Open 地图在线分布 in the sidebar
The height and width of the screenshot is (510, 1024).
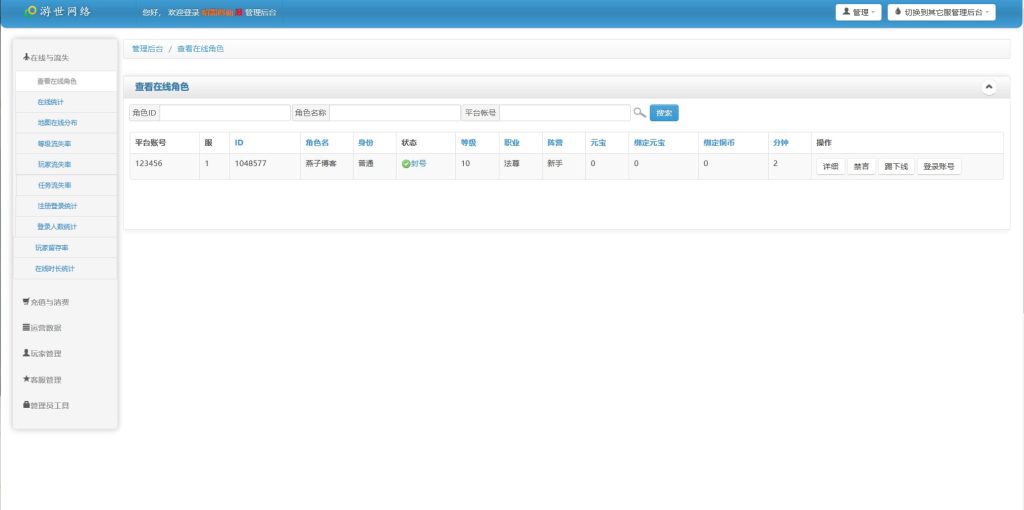[x=57, y=122]
